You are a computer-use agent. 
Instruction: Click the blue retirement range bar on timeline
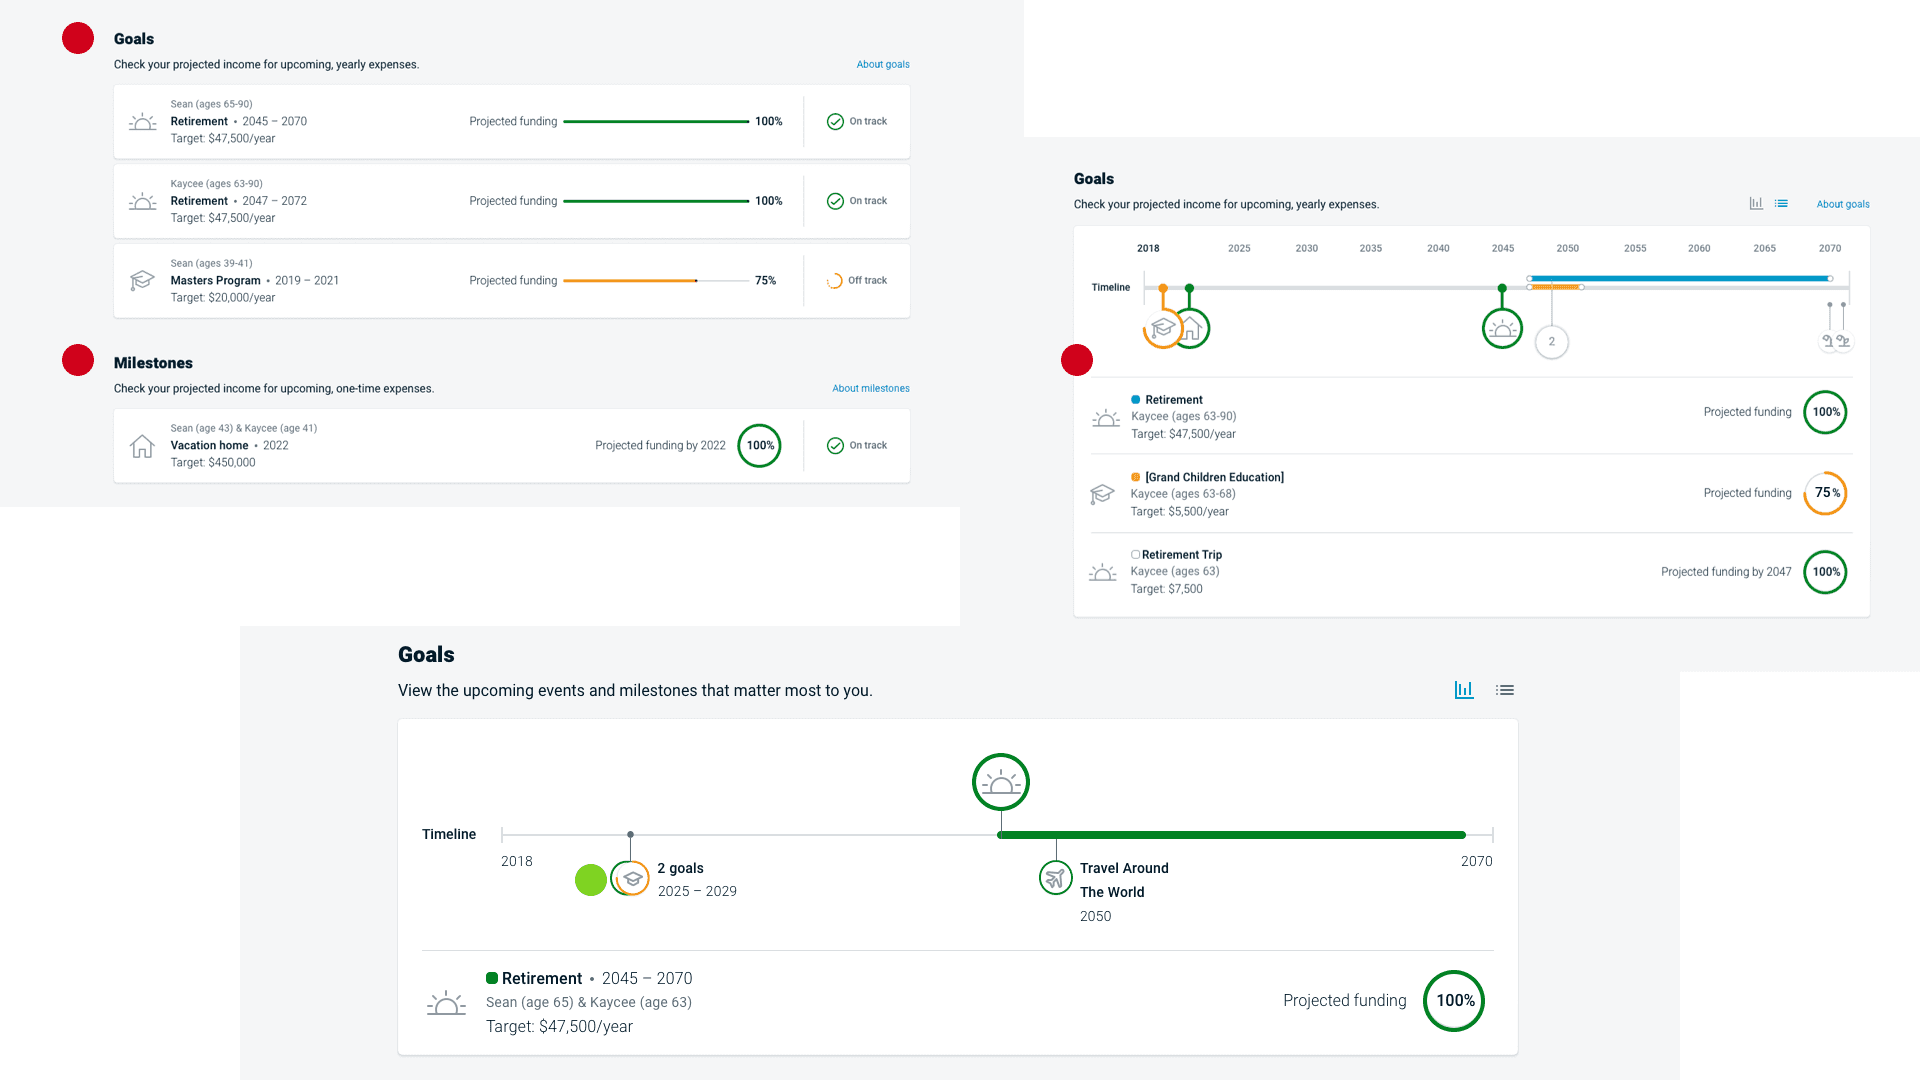click(x=1680, y=278)
